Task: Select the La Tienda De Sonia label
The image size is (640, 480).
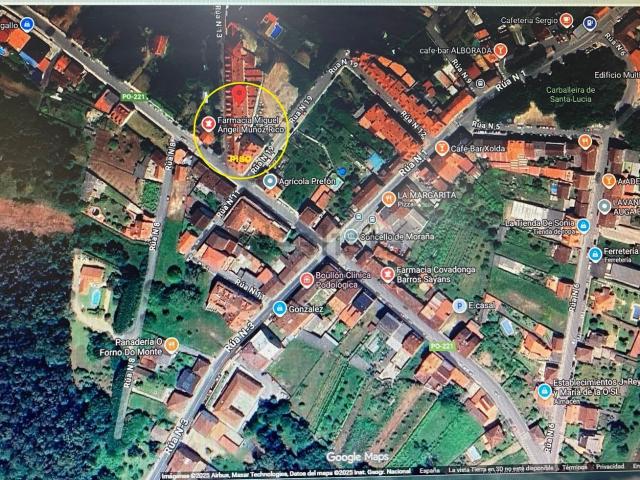Action: click(x=540, y=223)
